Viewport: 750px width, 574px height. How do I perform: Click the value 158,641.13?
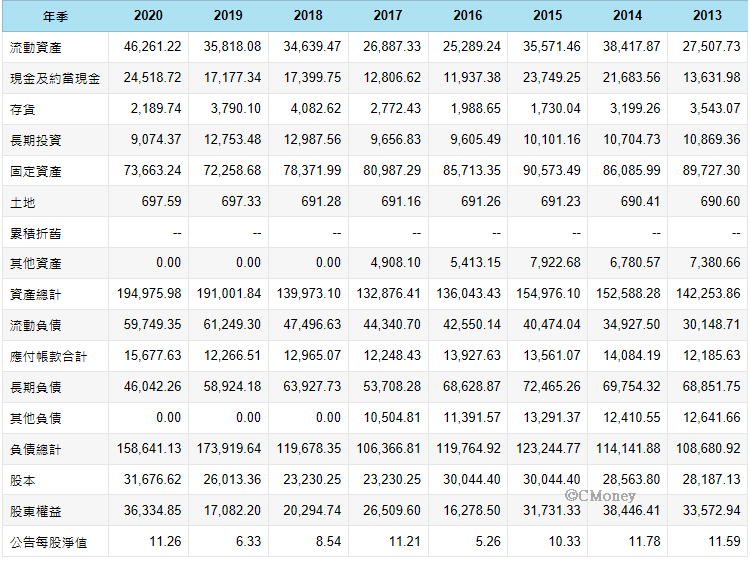[149, 449]
